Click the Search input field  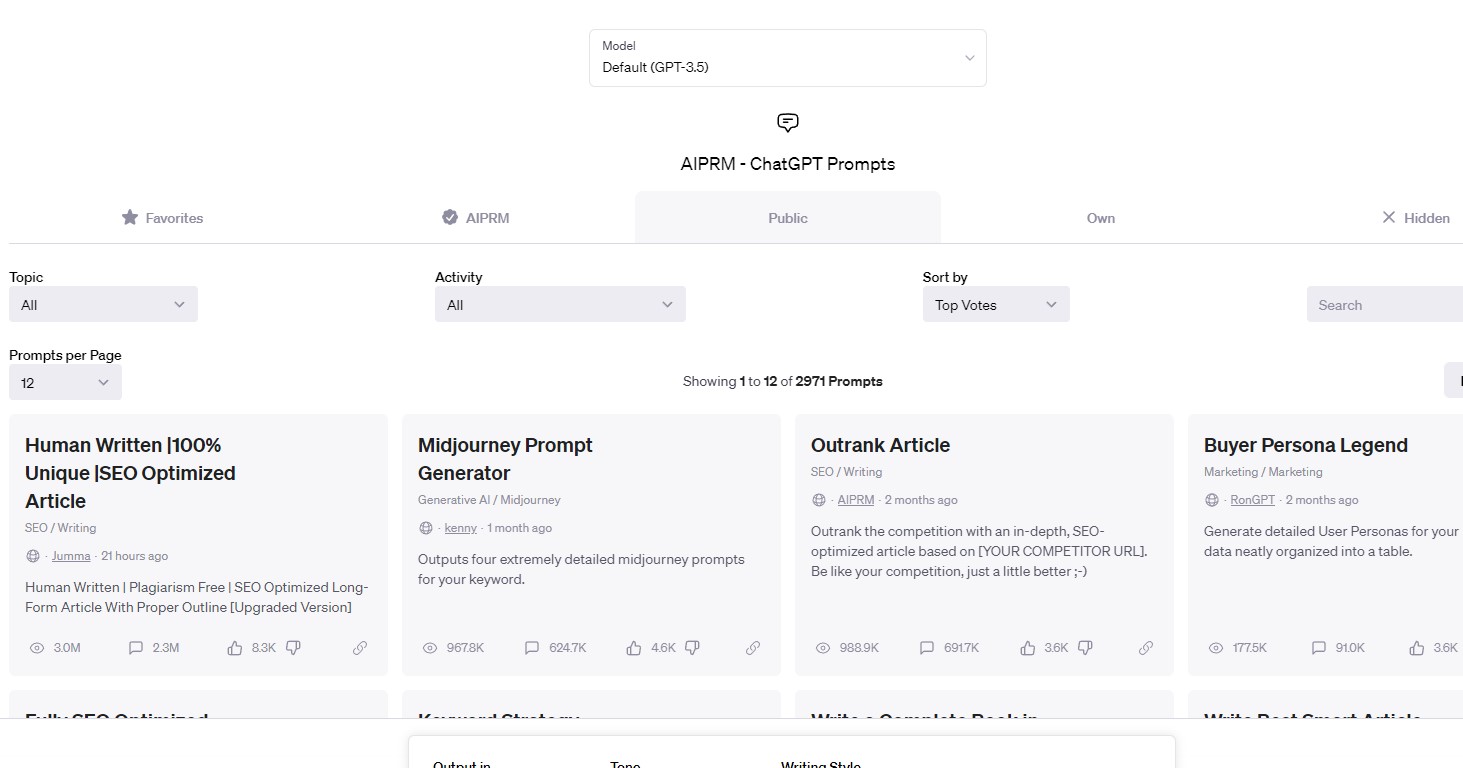1385,304
